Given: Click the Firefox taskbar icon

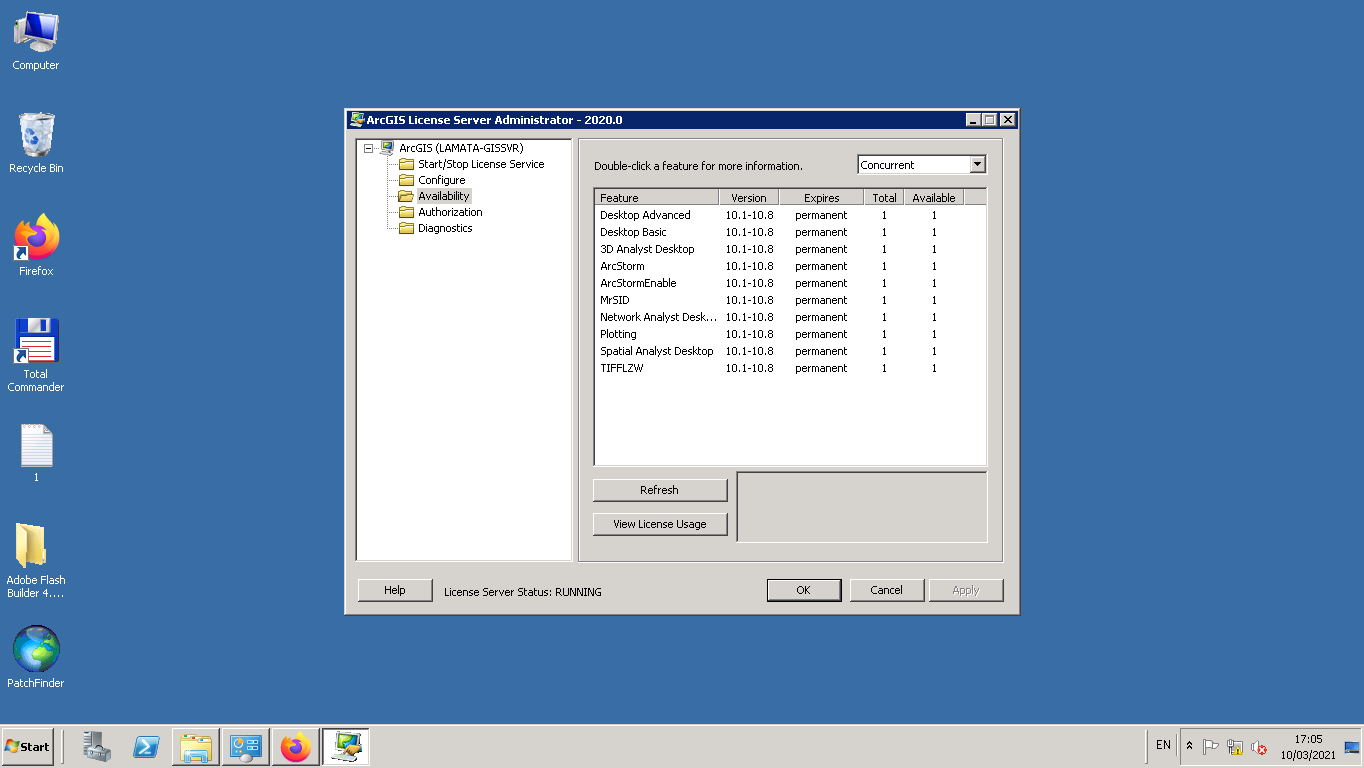Looking at the screenshot, I should tap(296, 747).
